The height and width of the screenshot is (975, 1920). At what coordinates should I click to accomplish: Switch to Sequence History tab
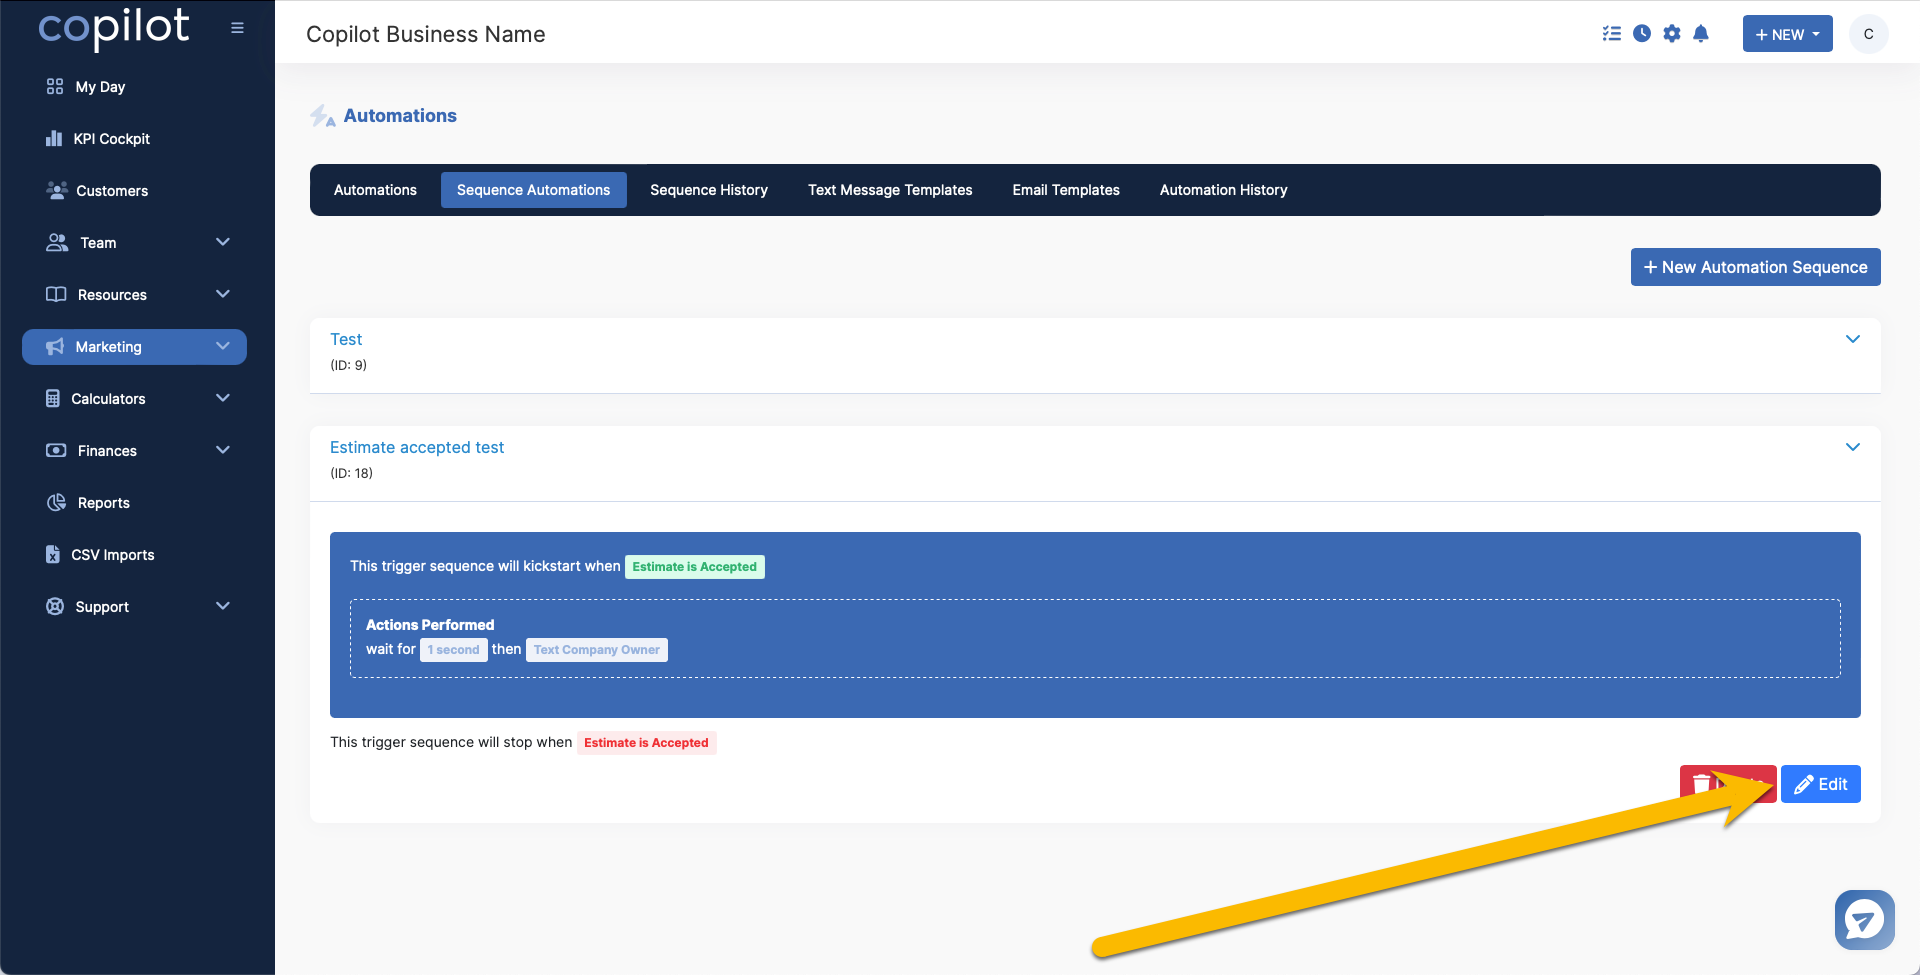click(709, 190)
